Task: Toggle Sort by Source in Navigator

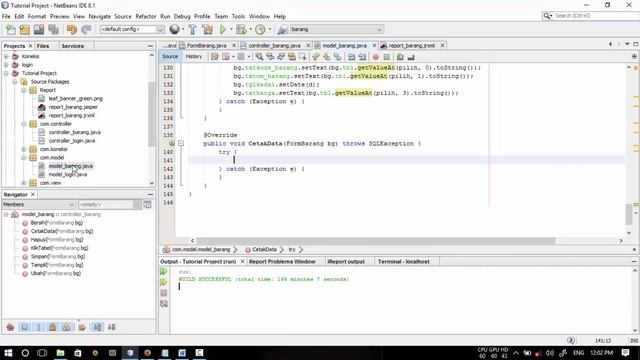Action: [x=111, y=327]
